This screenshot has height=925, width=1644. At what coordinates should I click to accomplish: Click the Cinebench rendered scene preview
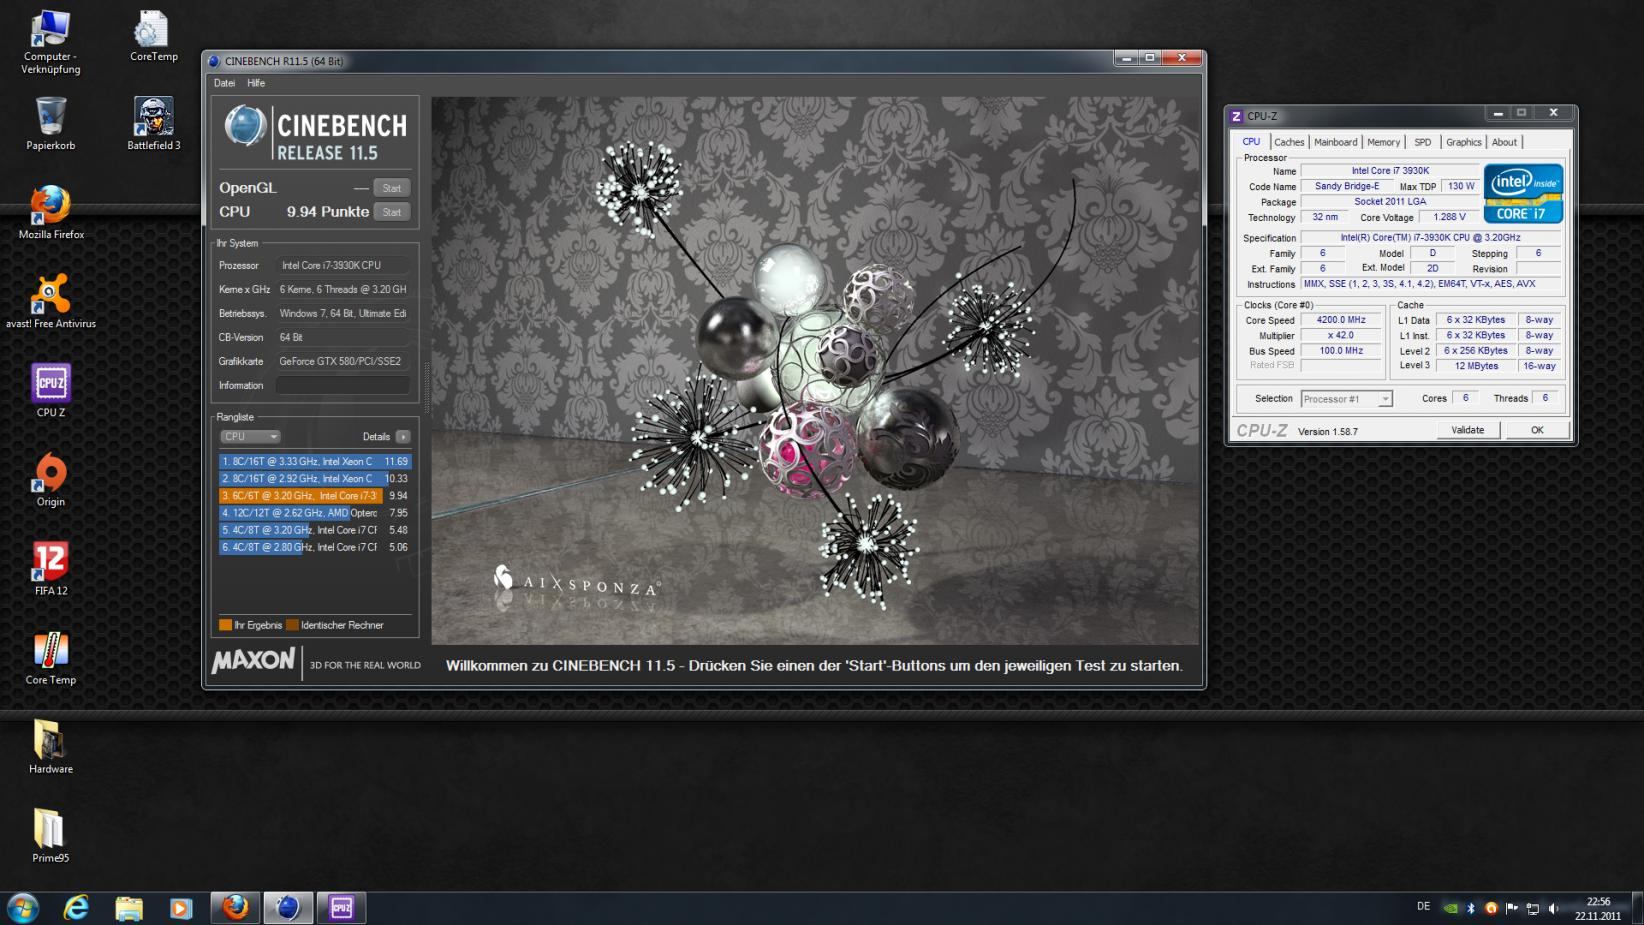pyautogui.click(x=815, y=370)
